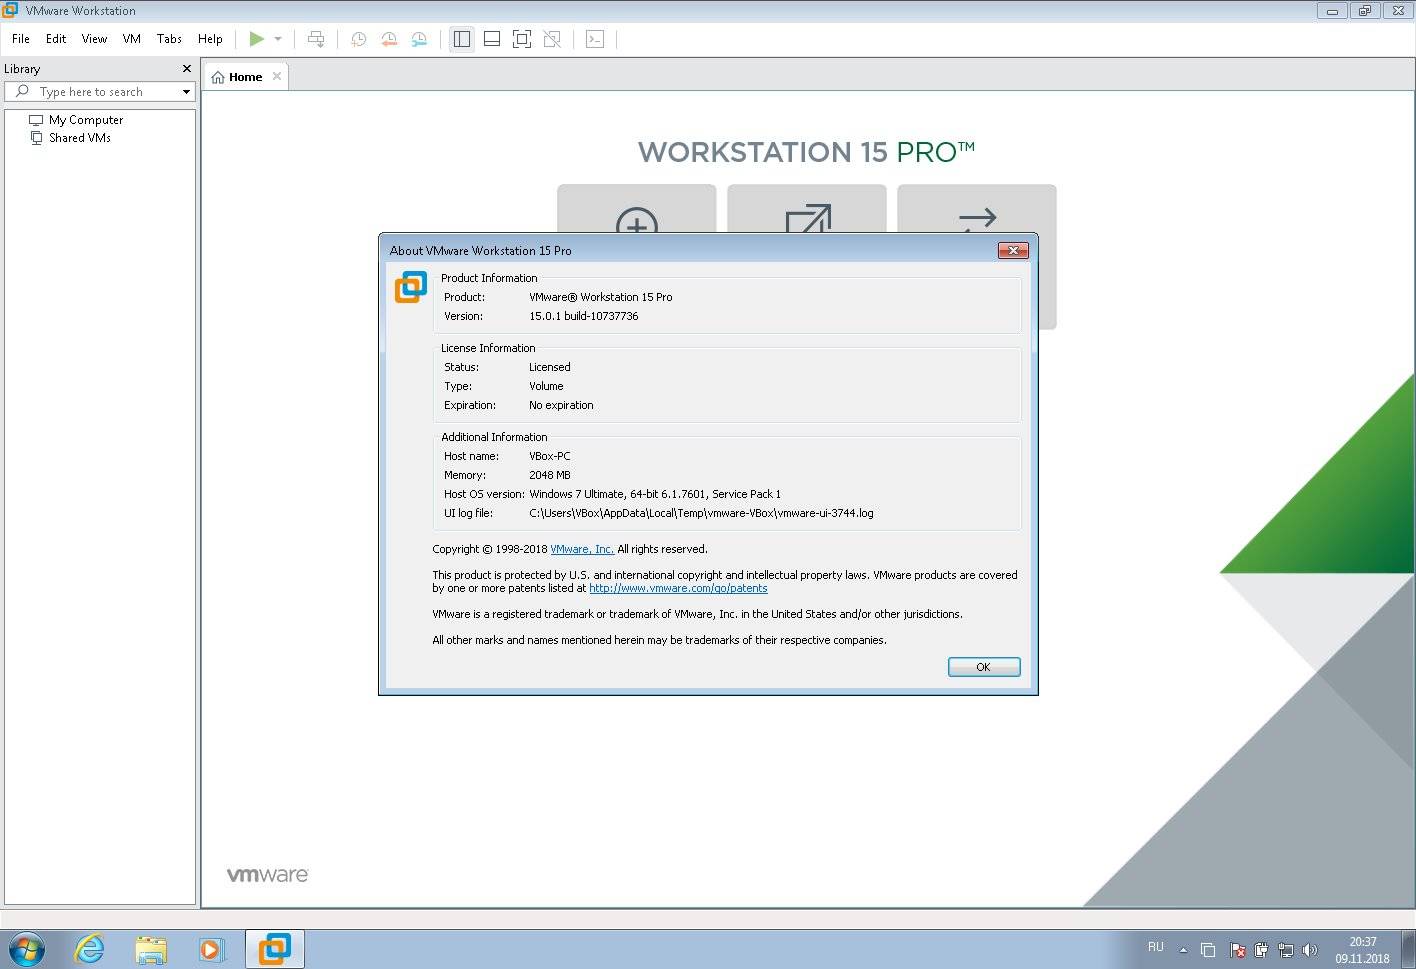Open the vmware.com/go/patents link

click(678, 588)
